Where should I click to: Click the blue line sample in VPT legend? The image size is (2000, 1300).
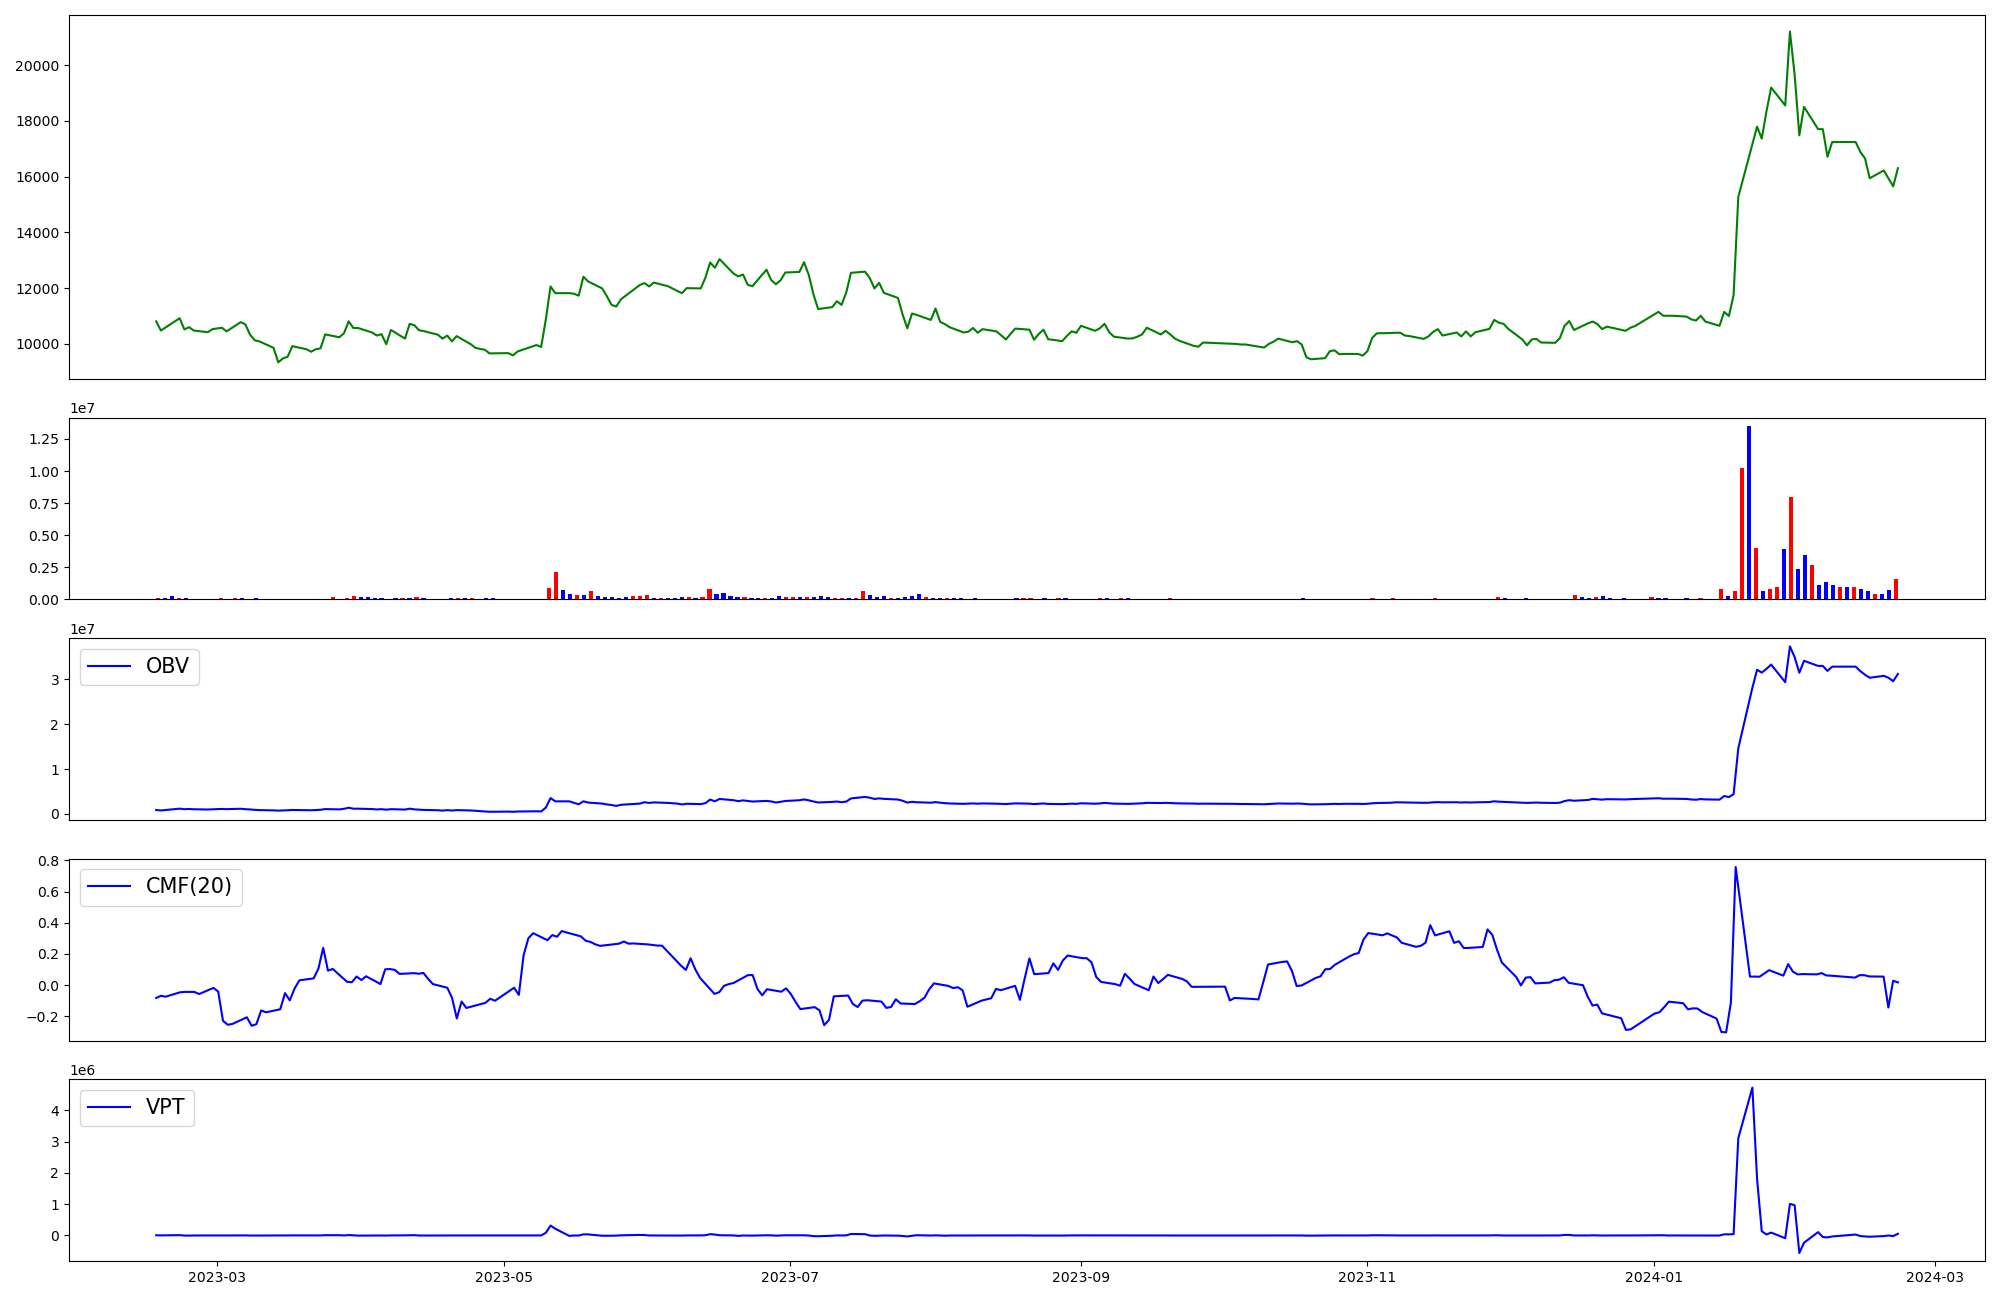click(x=110, y=1107)
